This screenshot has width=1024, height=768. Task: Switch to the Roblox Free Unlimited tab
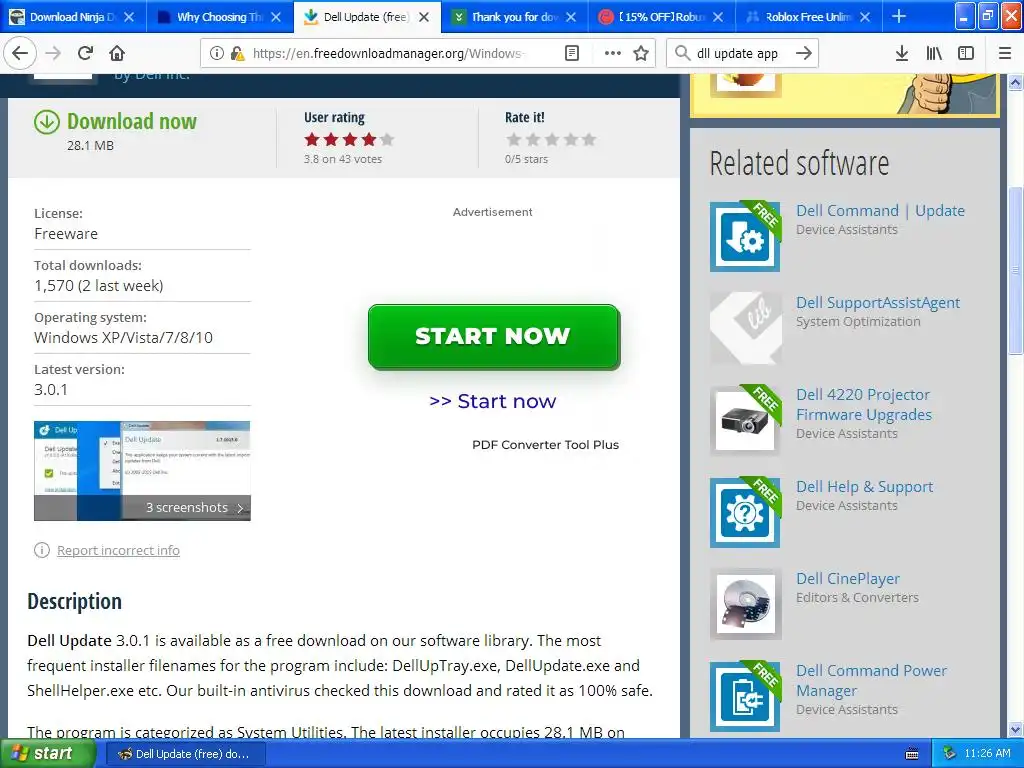tap(808, 16)
